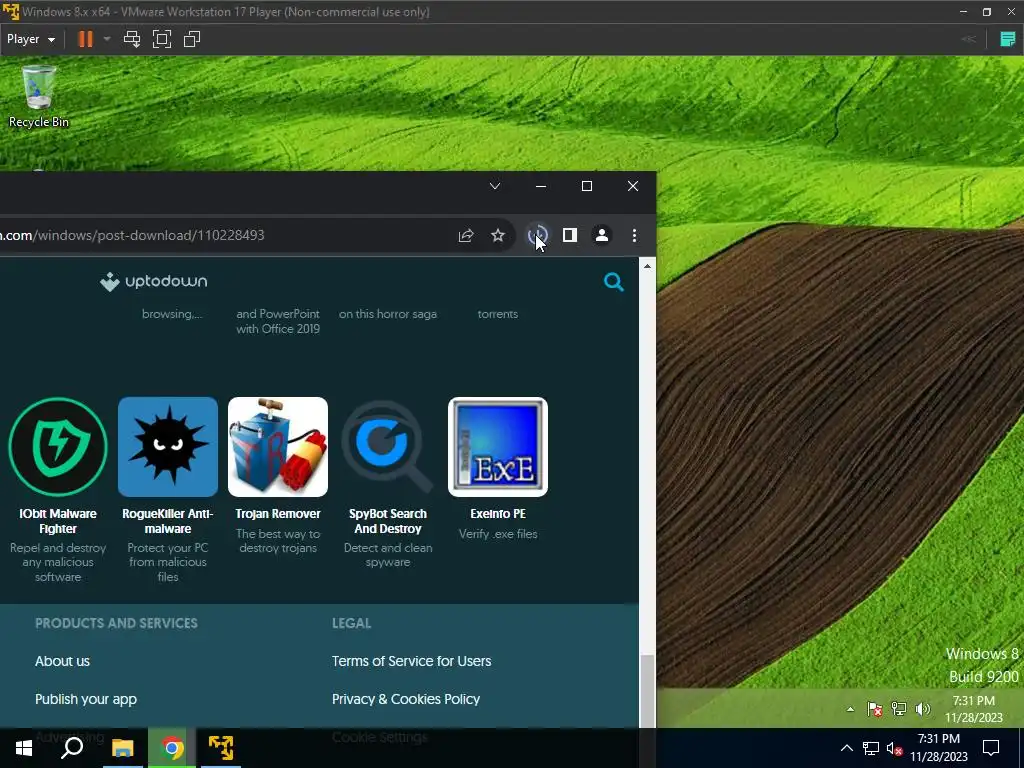The height and width of the screenshot is (768, 1024).
Task: Show hidden icons in guest VM tray
Action: 850,709
